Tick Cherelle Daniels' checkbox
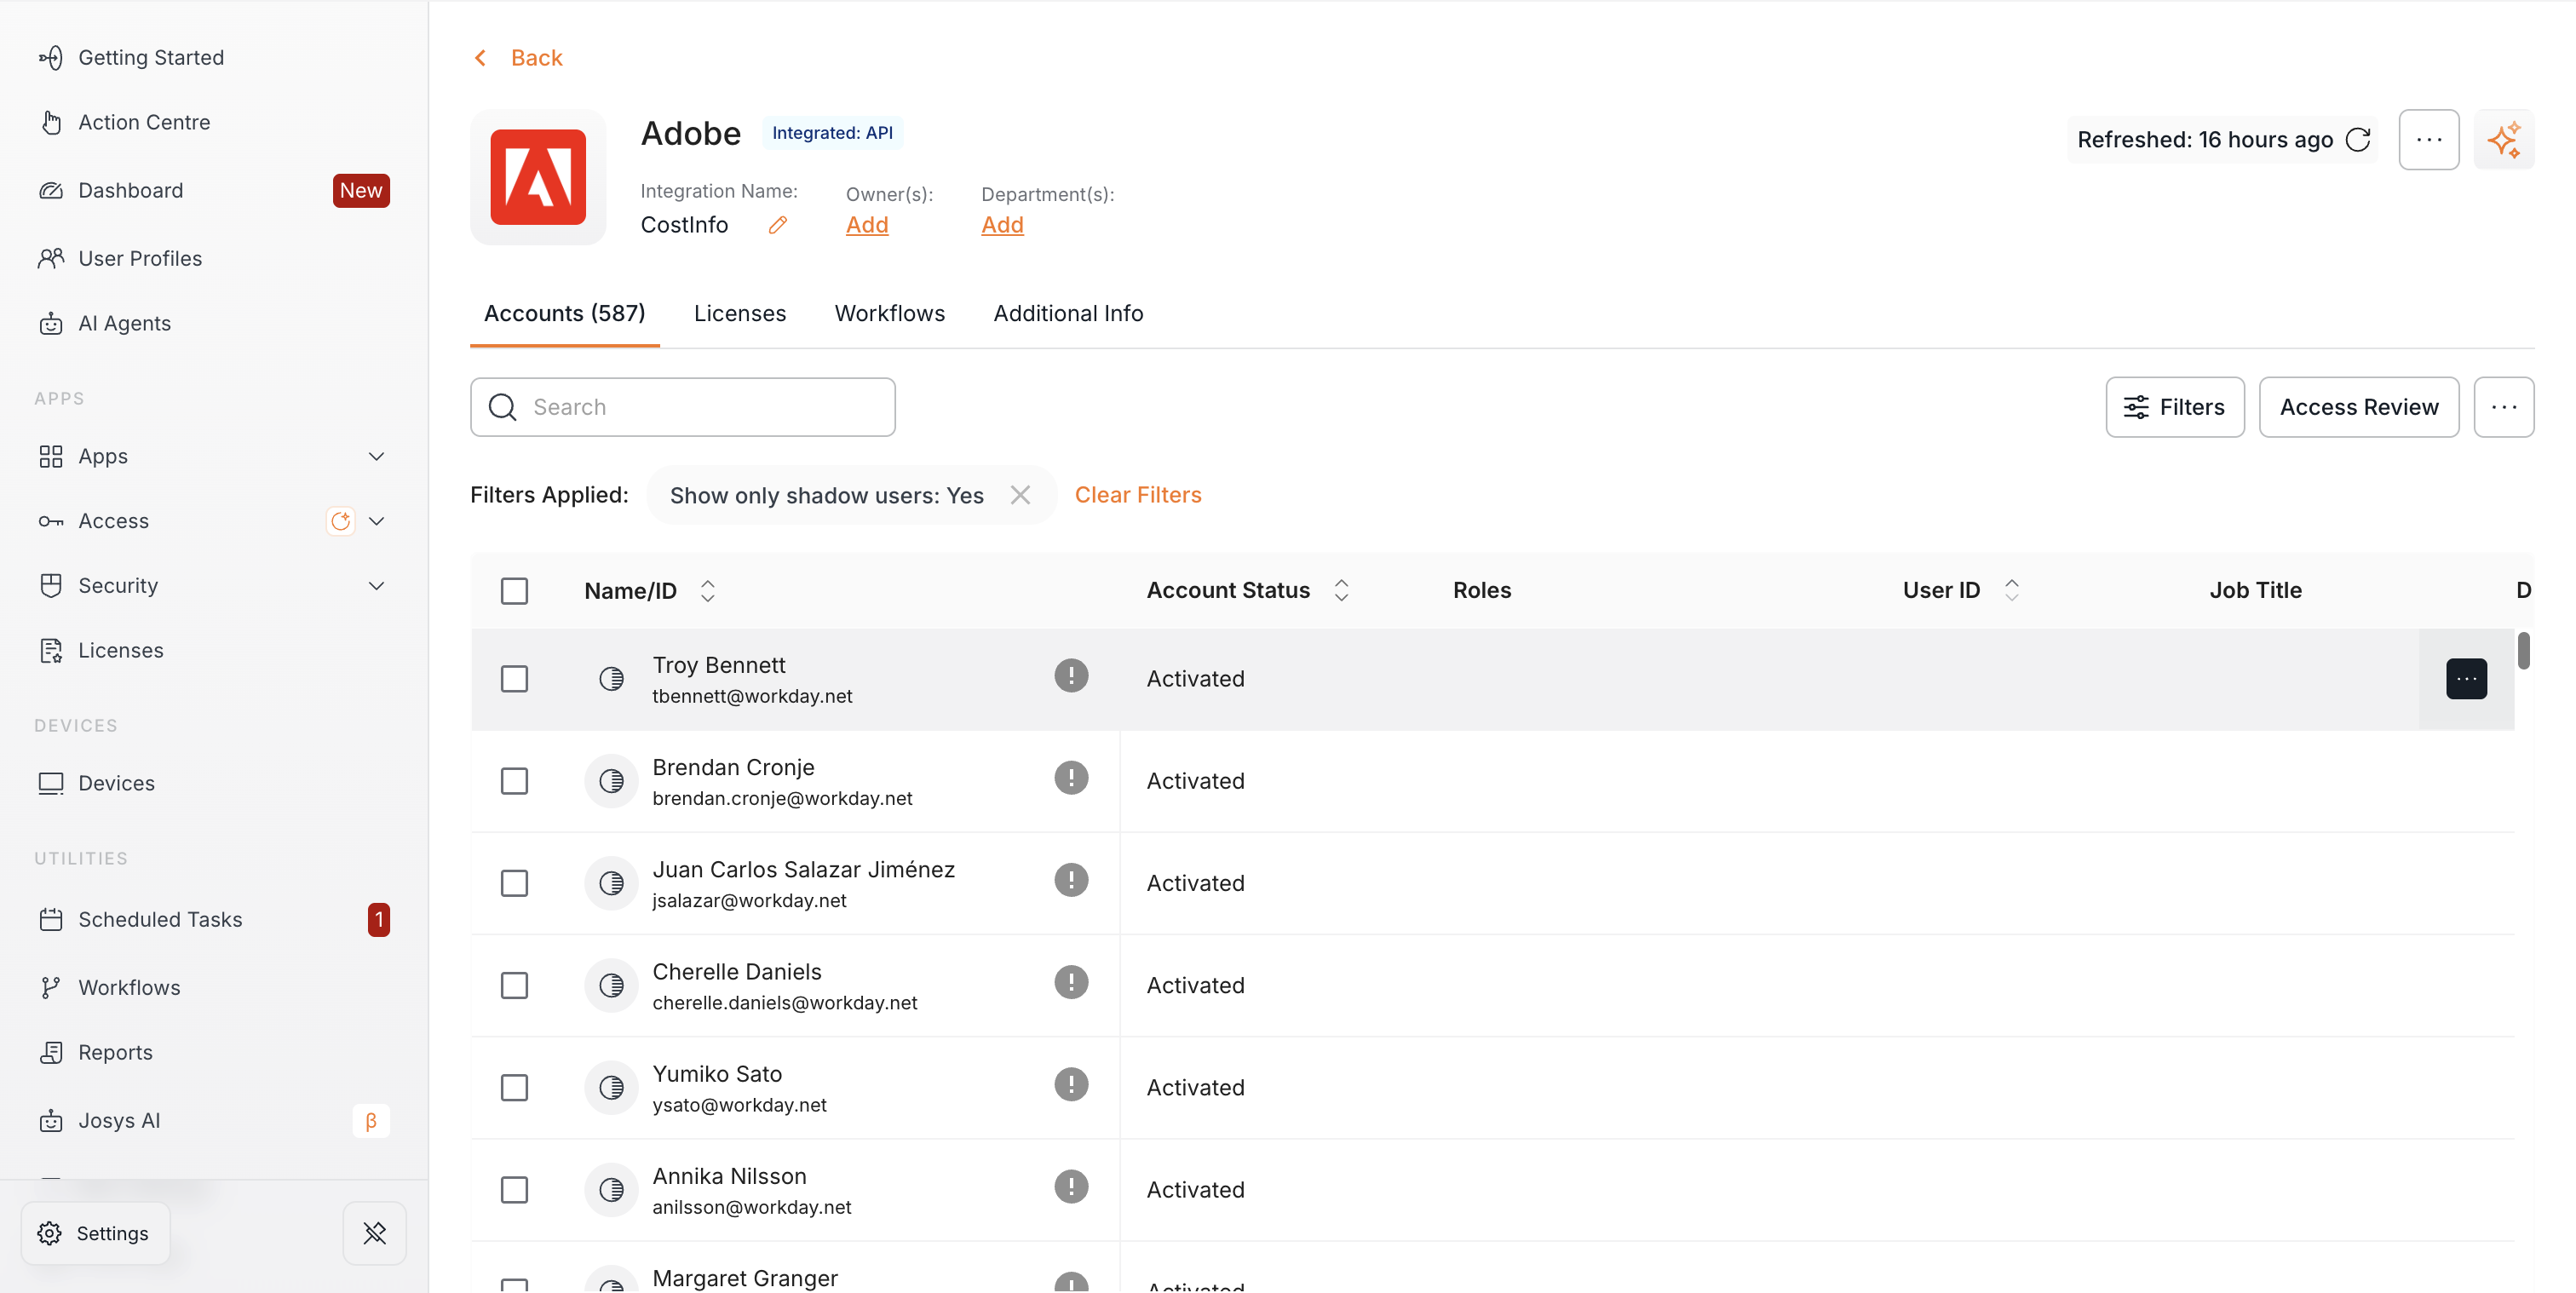 pyautogui.click(x=514, y=986)
